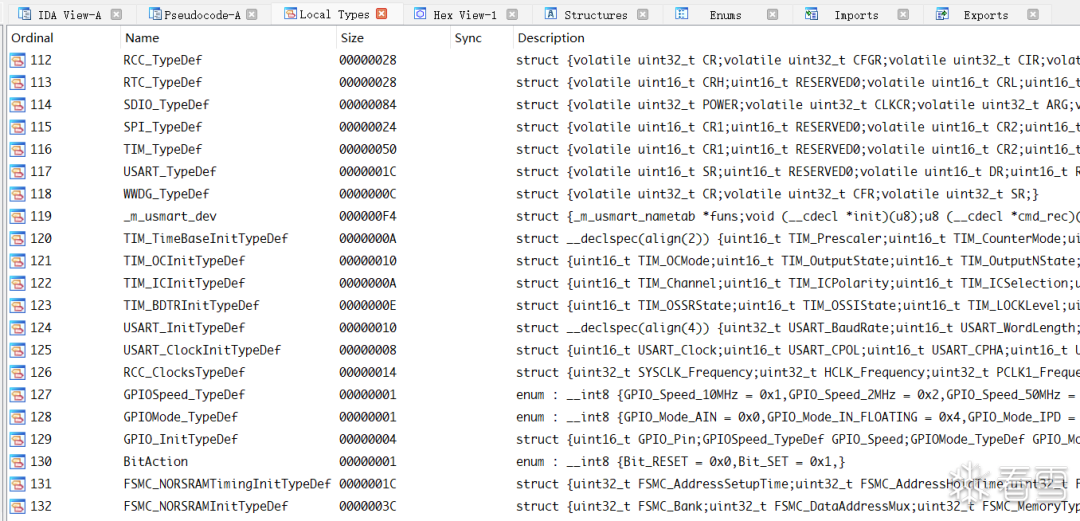Screen dimensions: 1080x521
Task: Close the Hex View-1 tab
Action: (x=512, y=14)
